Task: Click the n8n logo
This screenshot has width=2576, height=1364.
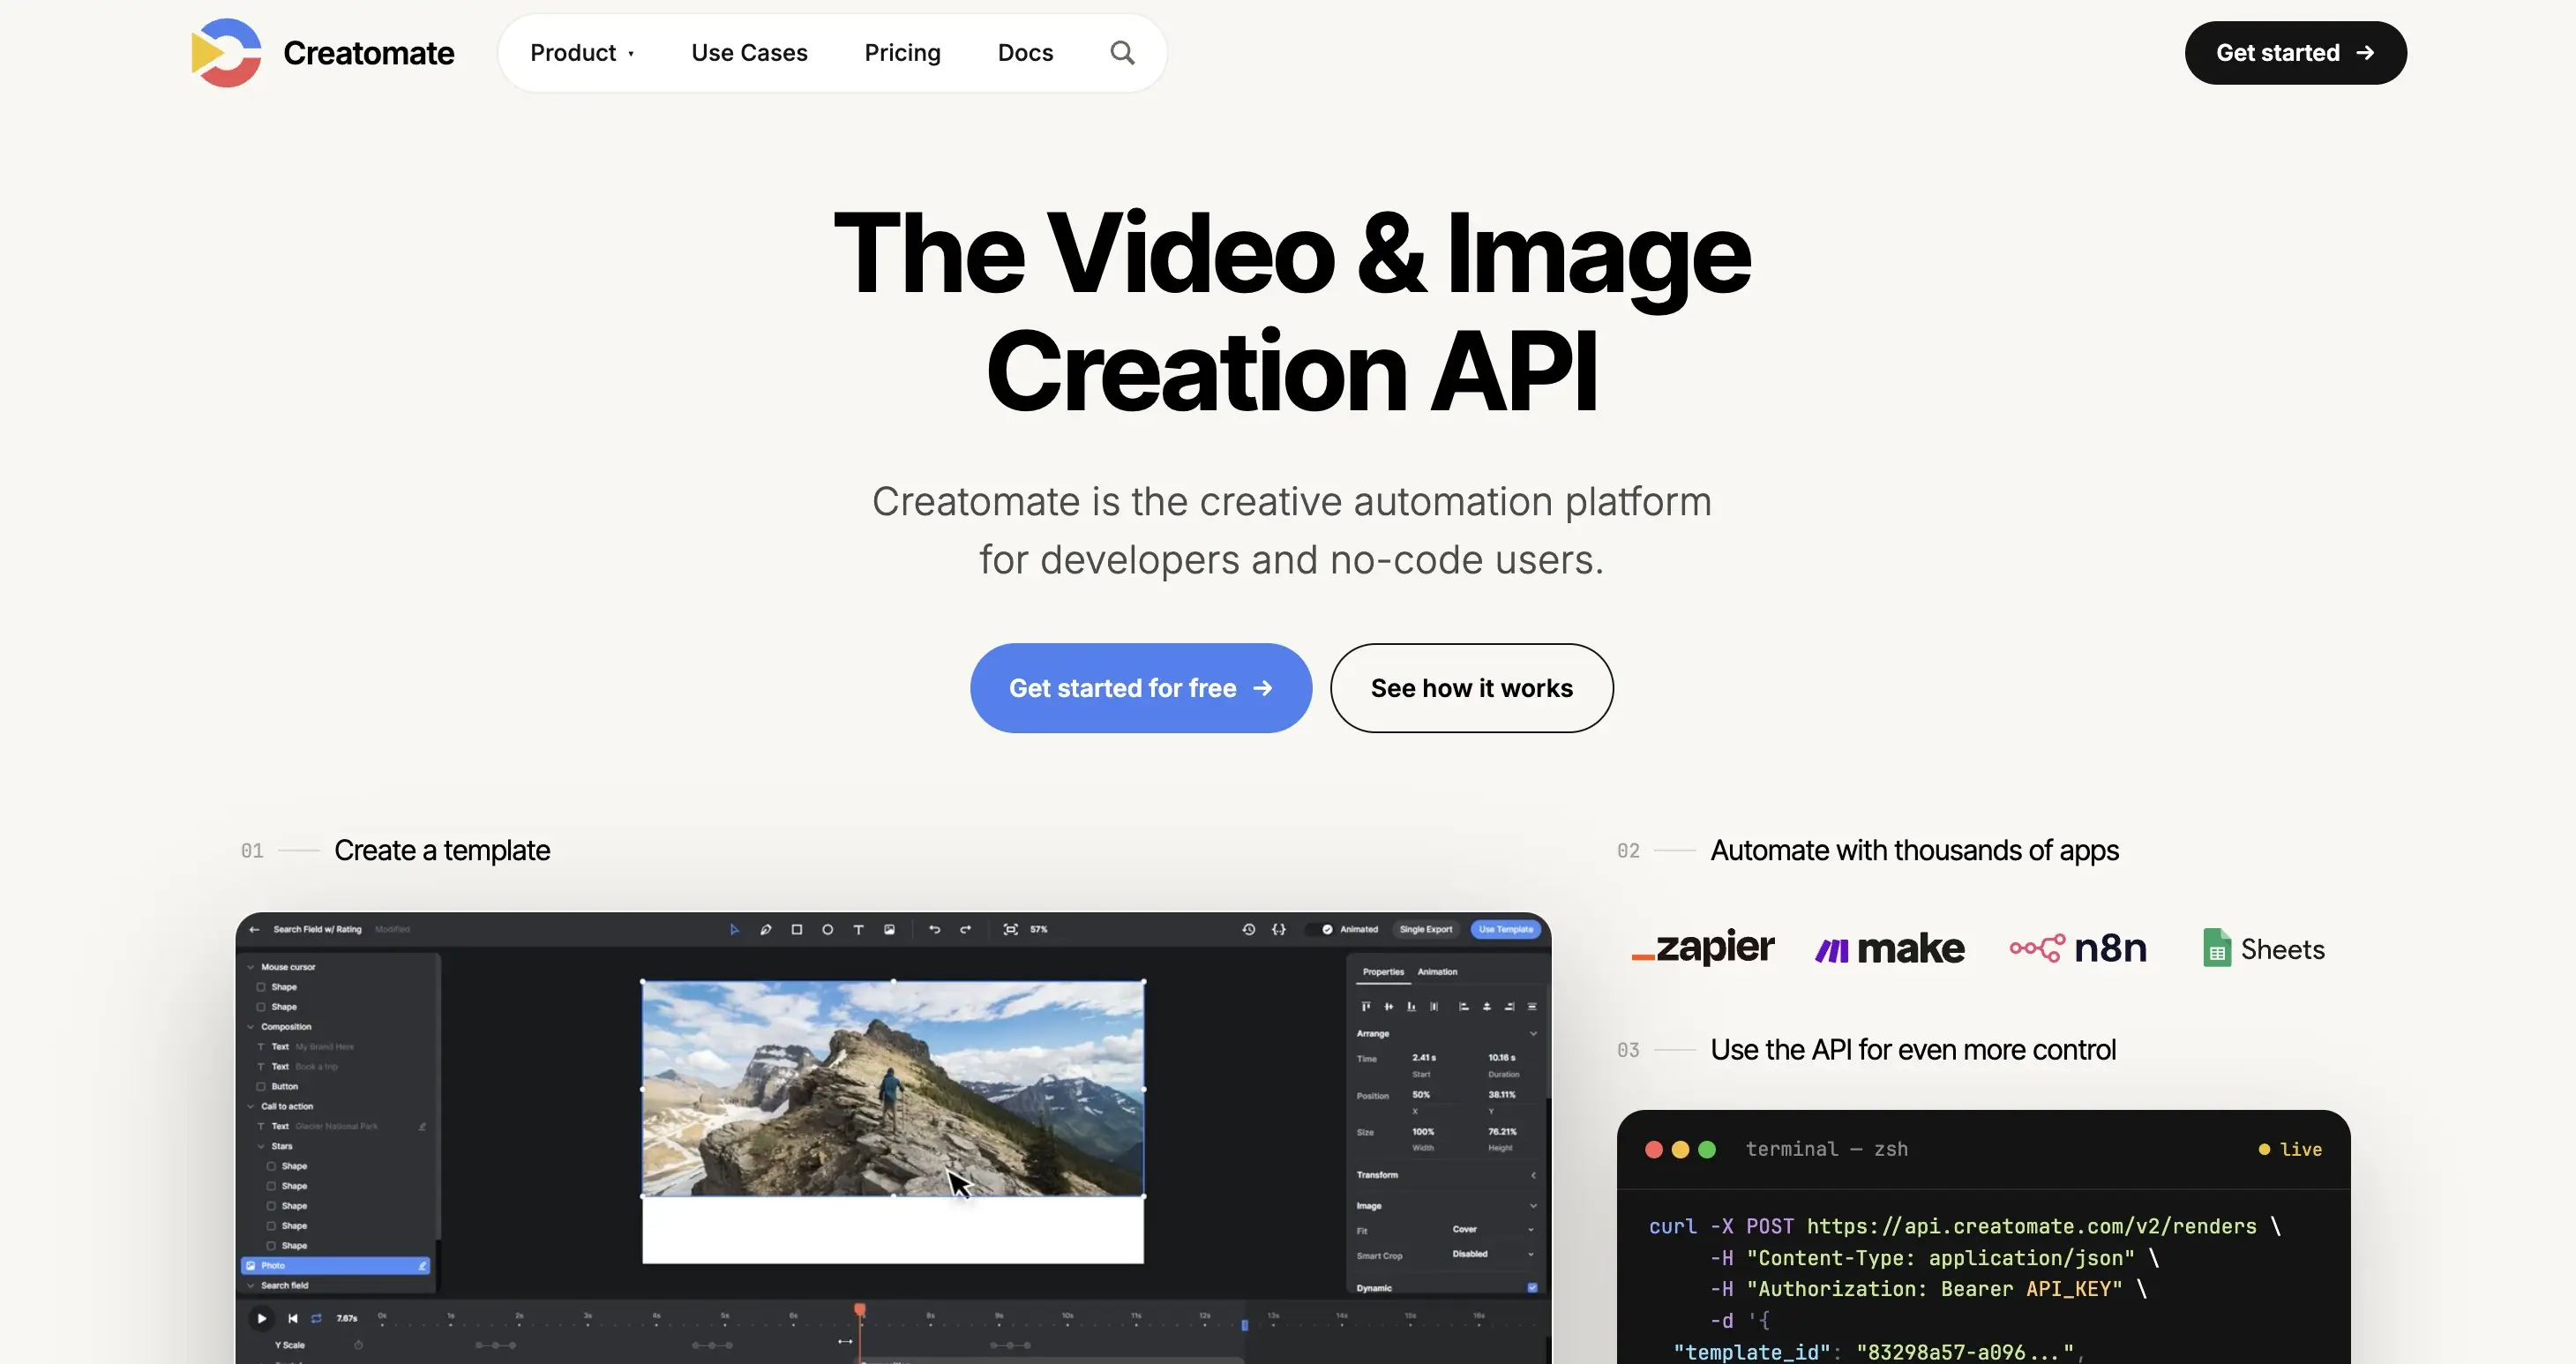Action: [x=2078, y=947]
